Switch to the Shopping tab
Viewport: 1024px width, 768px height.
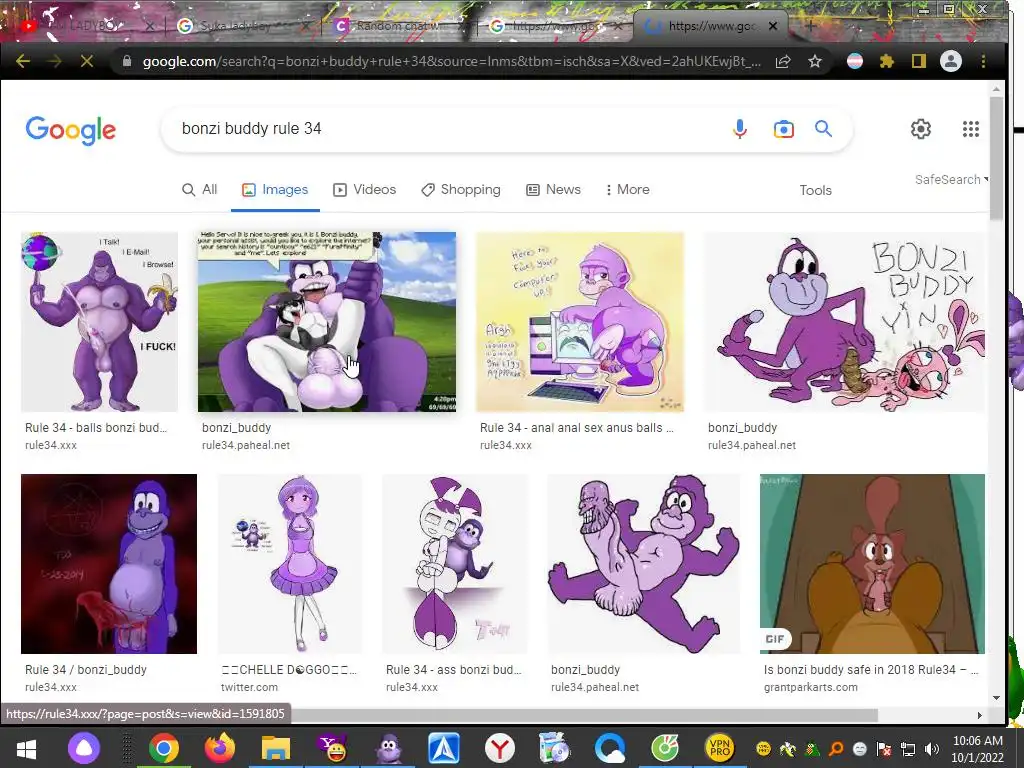pyautogui.click(x=461, y=189)
